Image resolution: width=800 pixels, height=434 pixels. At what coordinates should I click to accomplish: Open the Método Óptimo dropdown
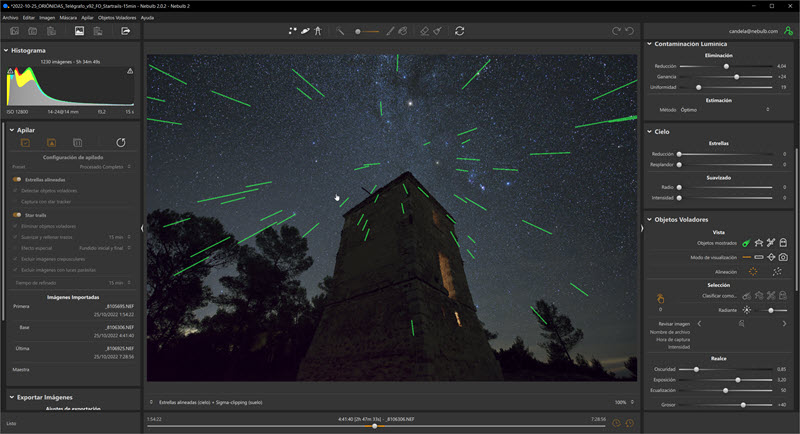724,110
